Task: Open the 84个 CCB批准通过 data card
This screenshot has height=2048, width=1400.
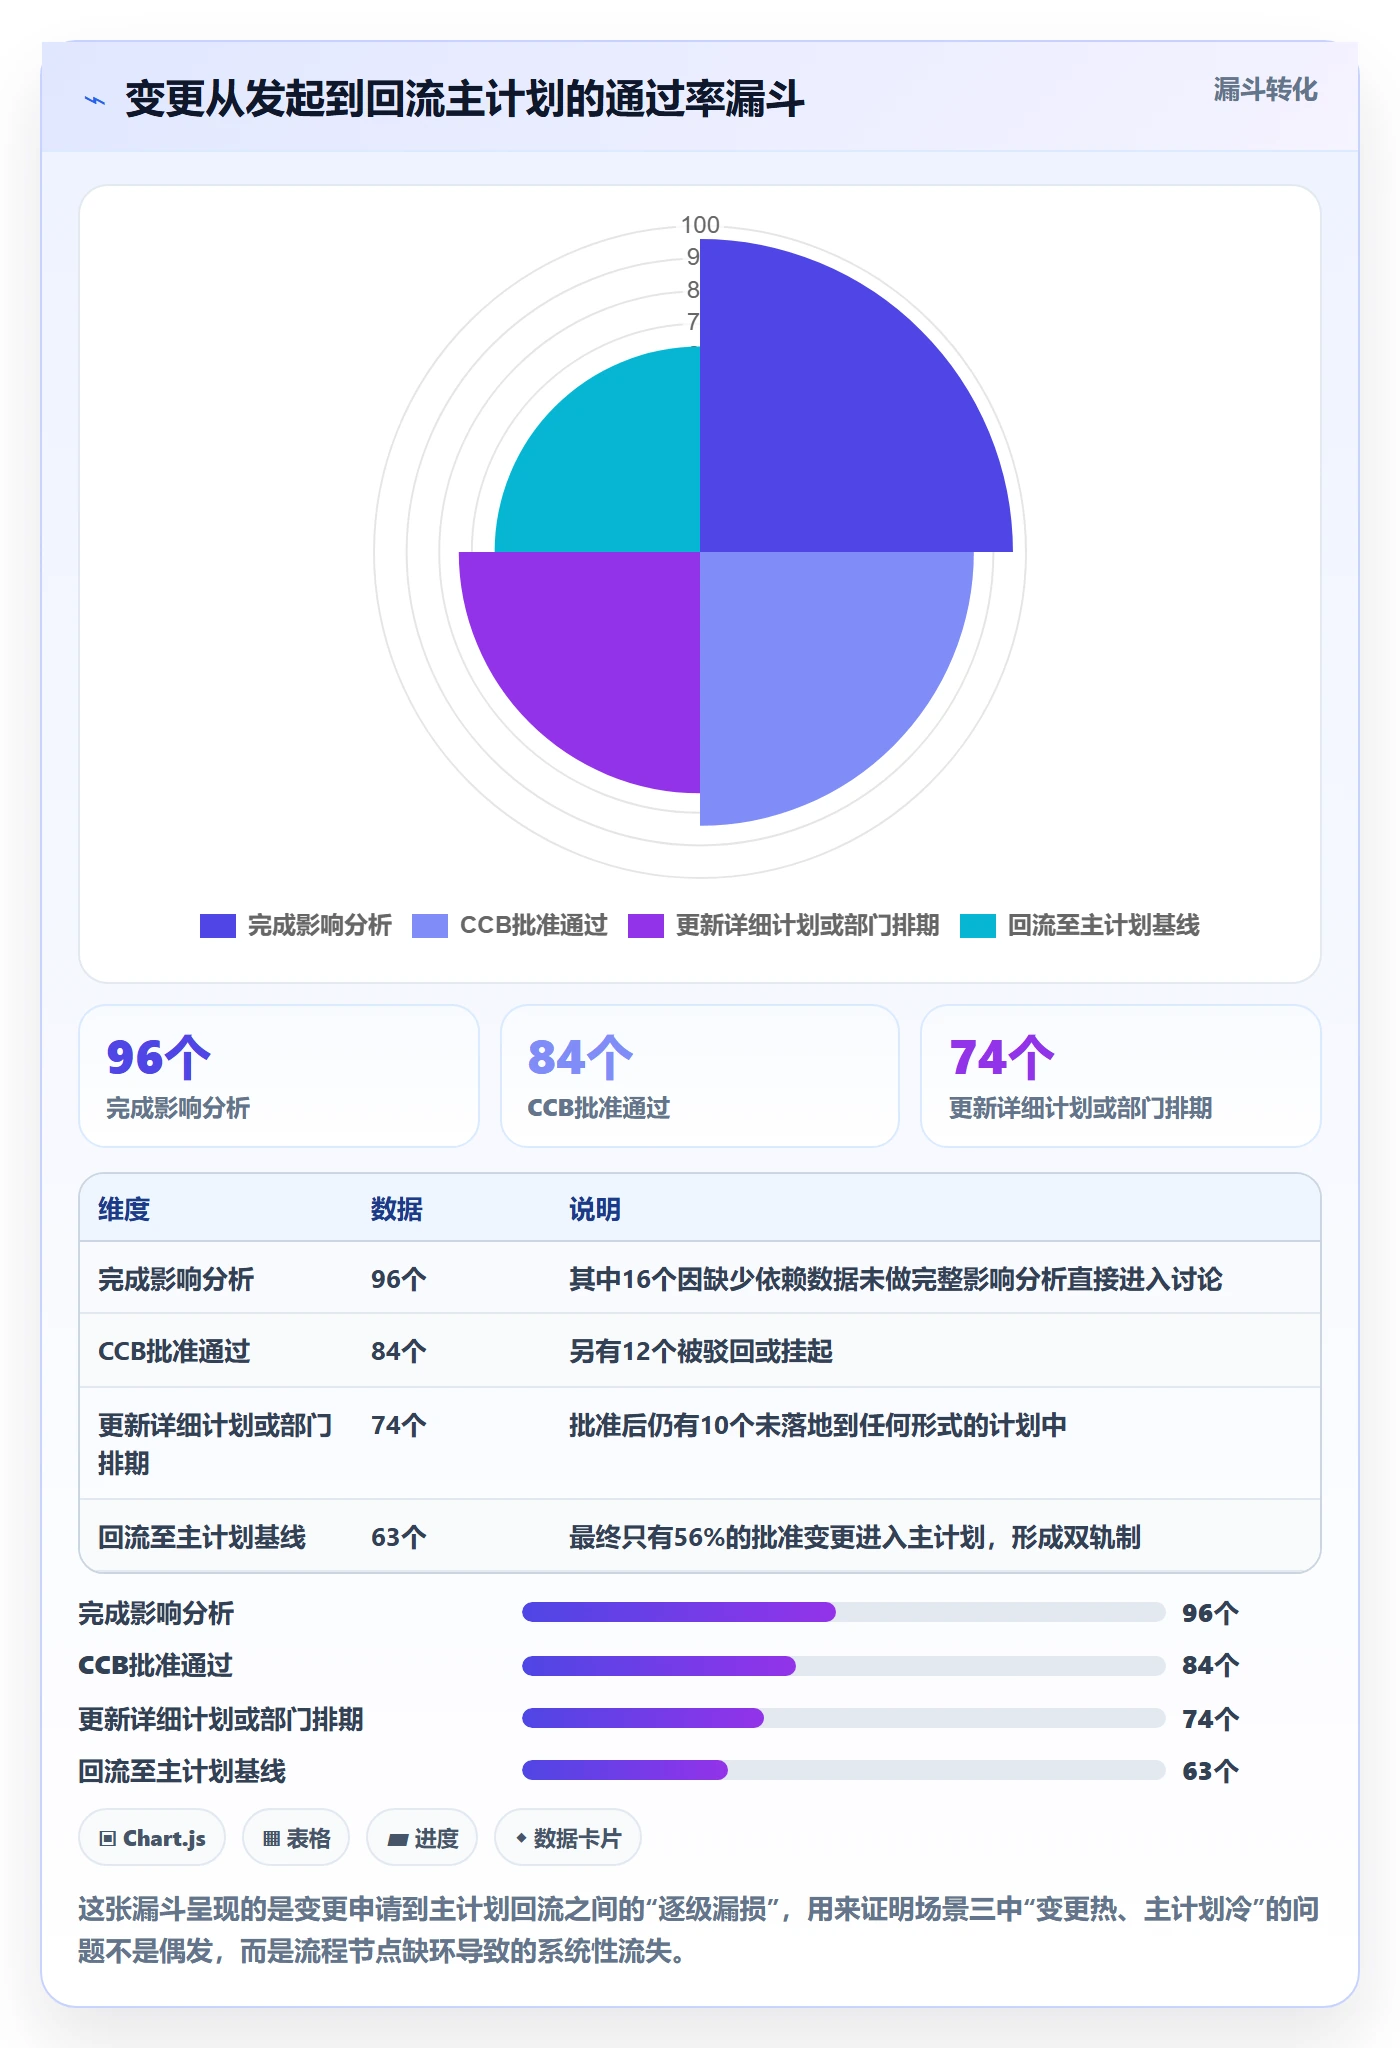Action: coord(700,1076)
